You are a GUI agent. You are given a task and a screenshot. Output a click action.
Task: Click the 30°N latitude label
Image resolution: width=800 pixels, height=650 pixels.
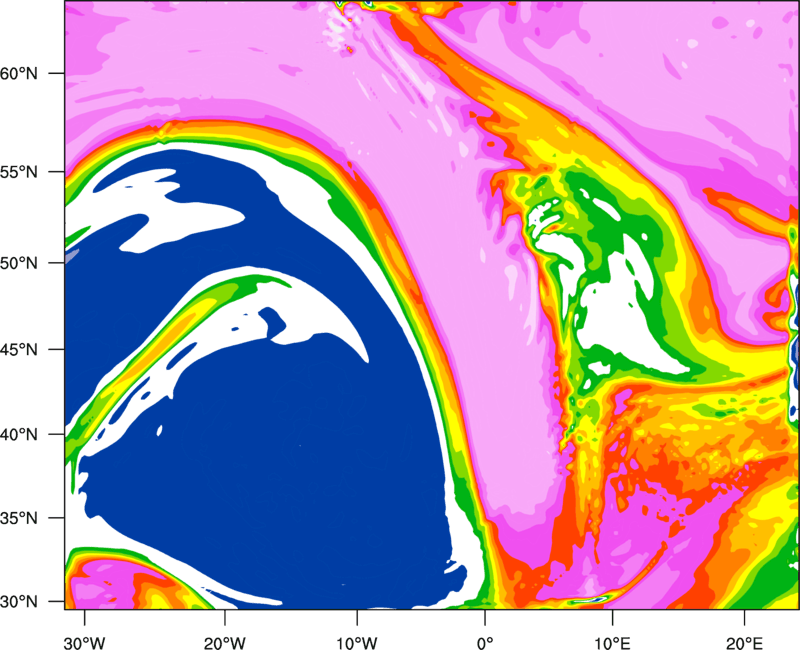click(19, 602)
